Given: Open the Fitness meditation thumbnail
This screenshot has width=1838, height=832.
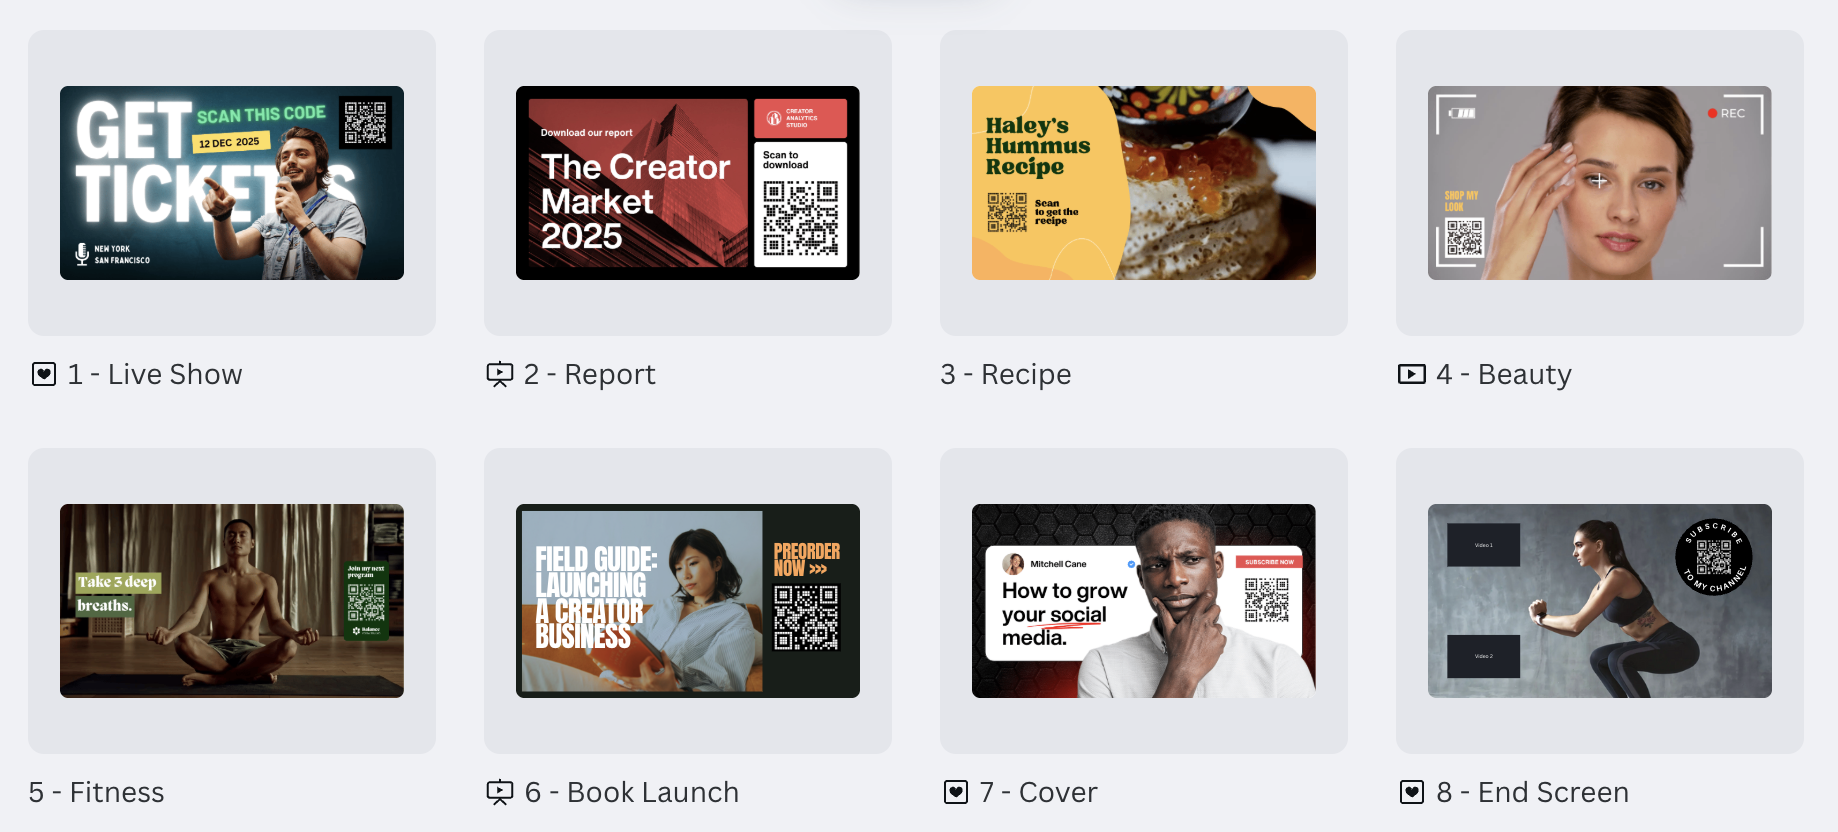Looking at the screenshot, I should (232, 601).
